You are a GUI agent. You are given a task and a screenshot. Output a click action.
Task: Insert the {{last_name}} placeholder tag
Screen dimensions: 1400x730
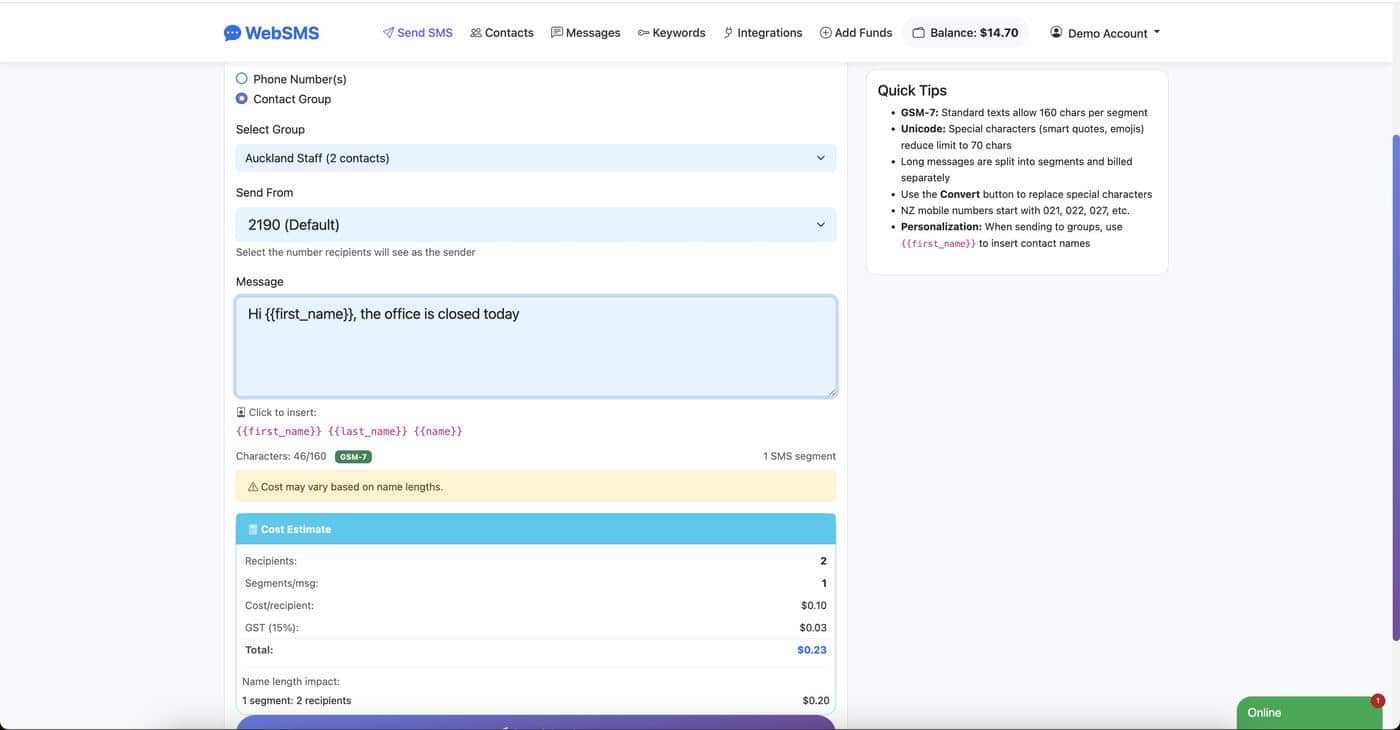click(367, 432)
